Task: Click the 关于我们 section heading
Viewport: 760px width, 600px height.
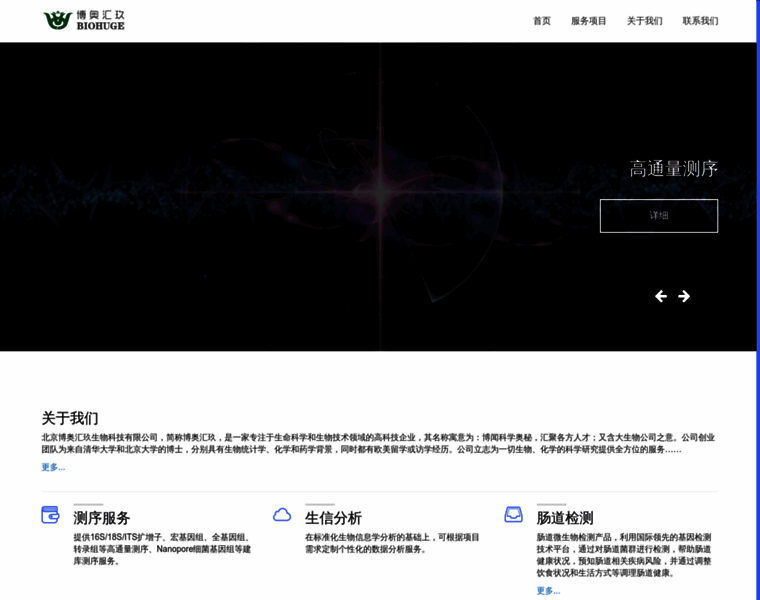Action: (70, 418)
